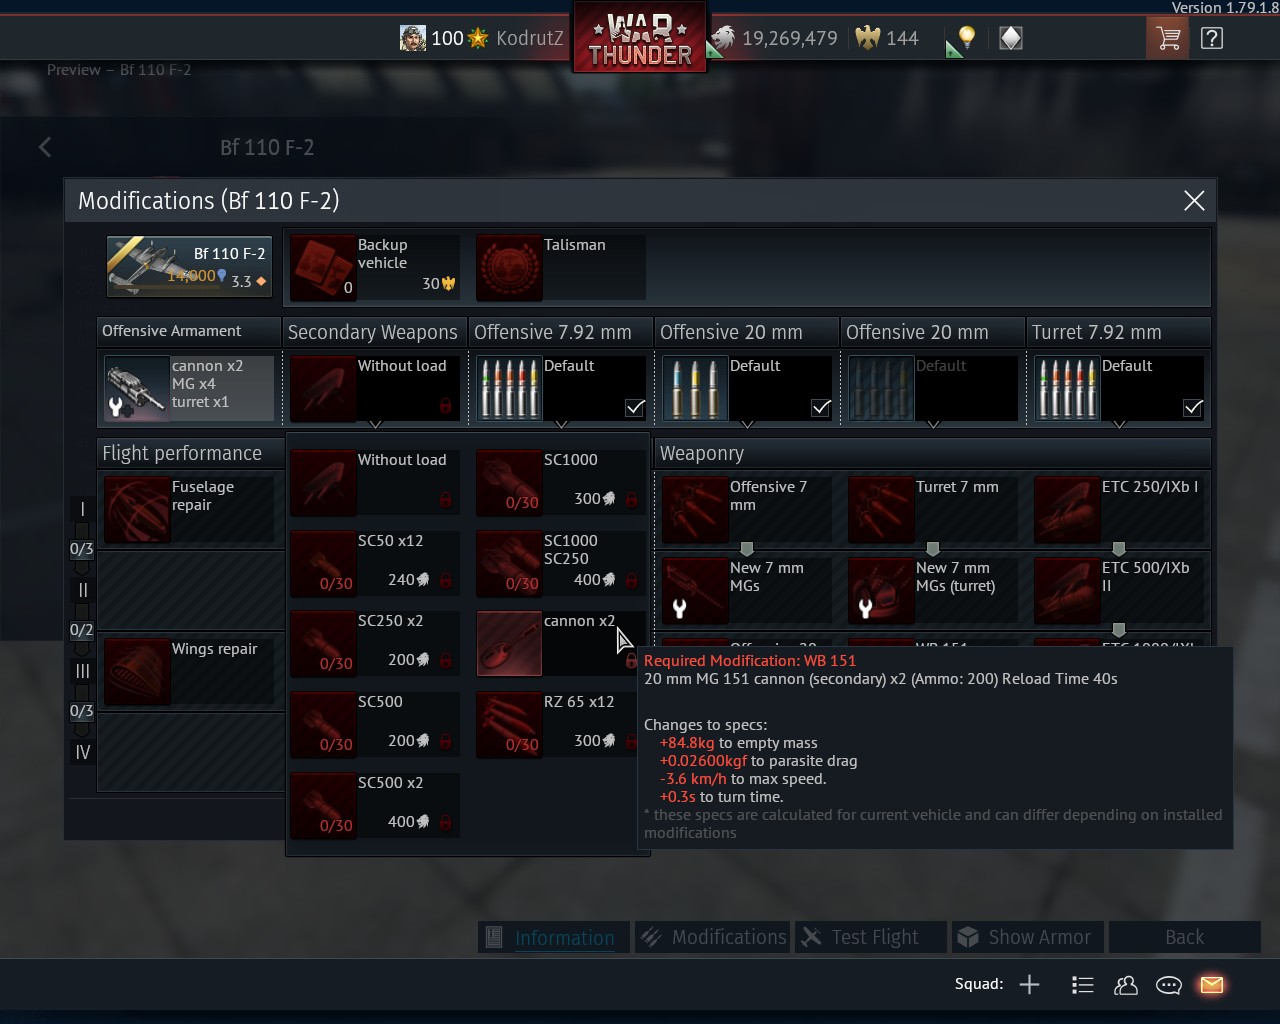Add squad member with plus icon
Image resolution: width=1280 pixels, height=1024 pixels.
1029,985
